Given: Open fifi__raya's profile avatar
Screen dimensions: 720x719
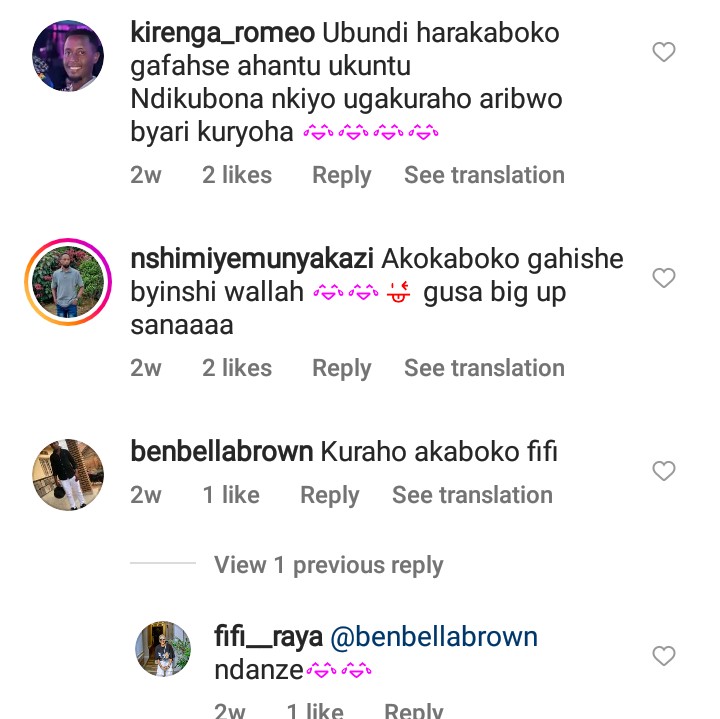Looking at the screenshot, I should pos(163,650).
